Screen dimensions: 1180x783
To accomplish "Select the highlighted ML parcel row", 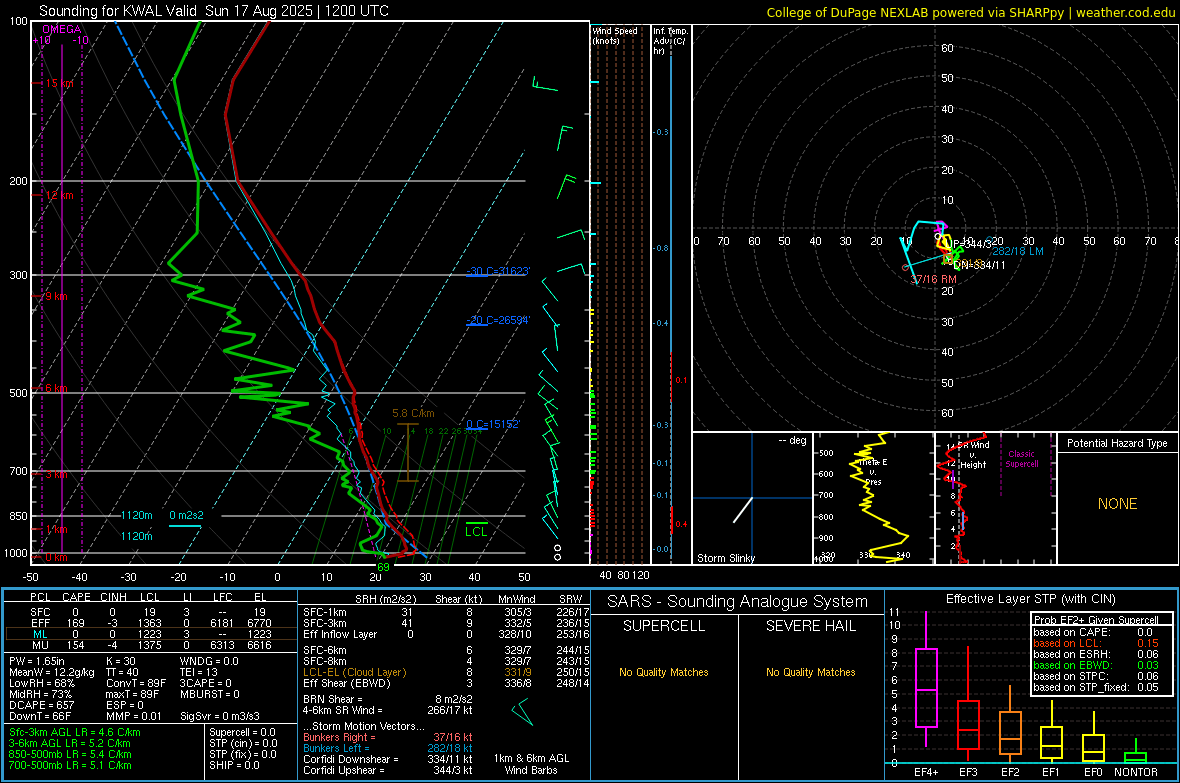I will [151, 634].
